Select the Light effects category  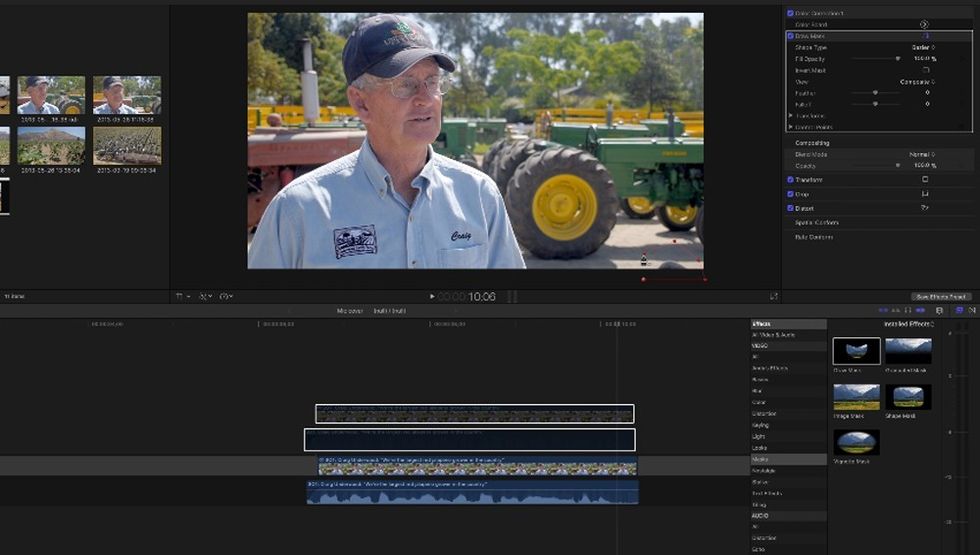tap(788, 436)
